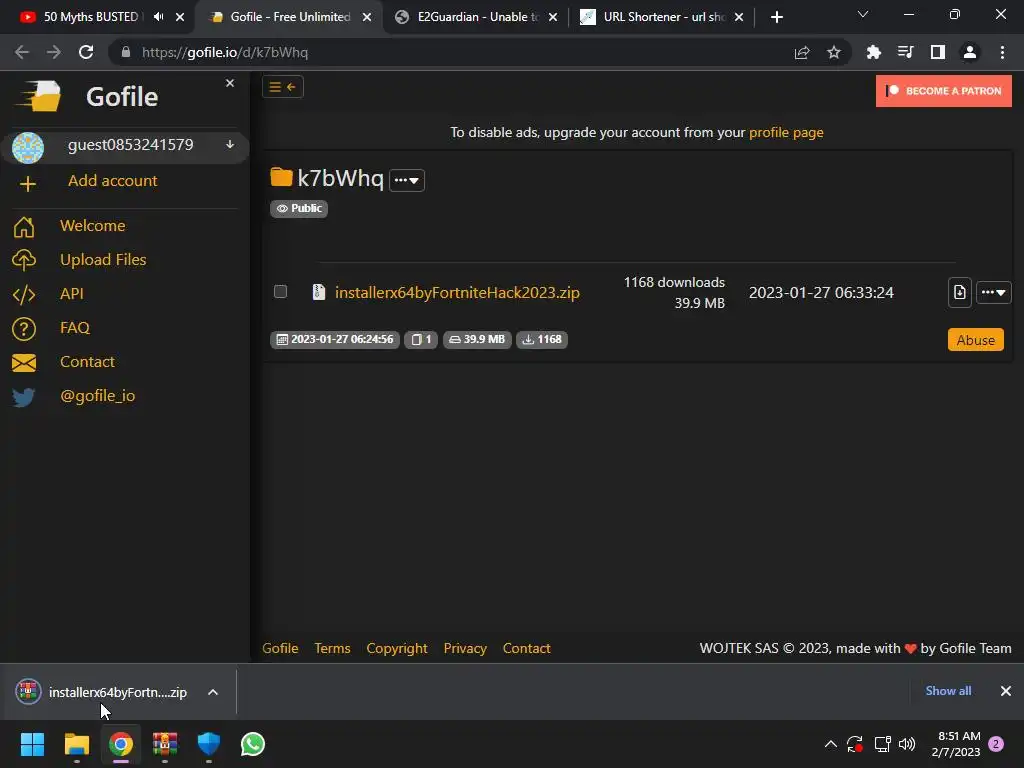The image size is (1024, 768).
Task: Click Show all downloads
Action: (x=948, y=690)
